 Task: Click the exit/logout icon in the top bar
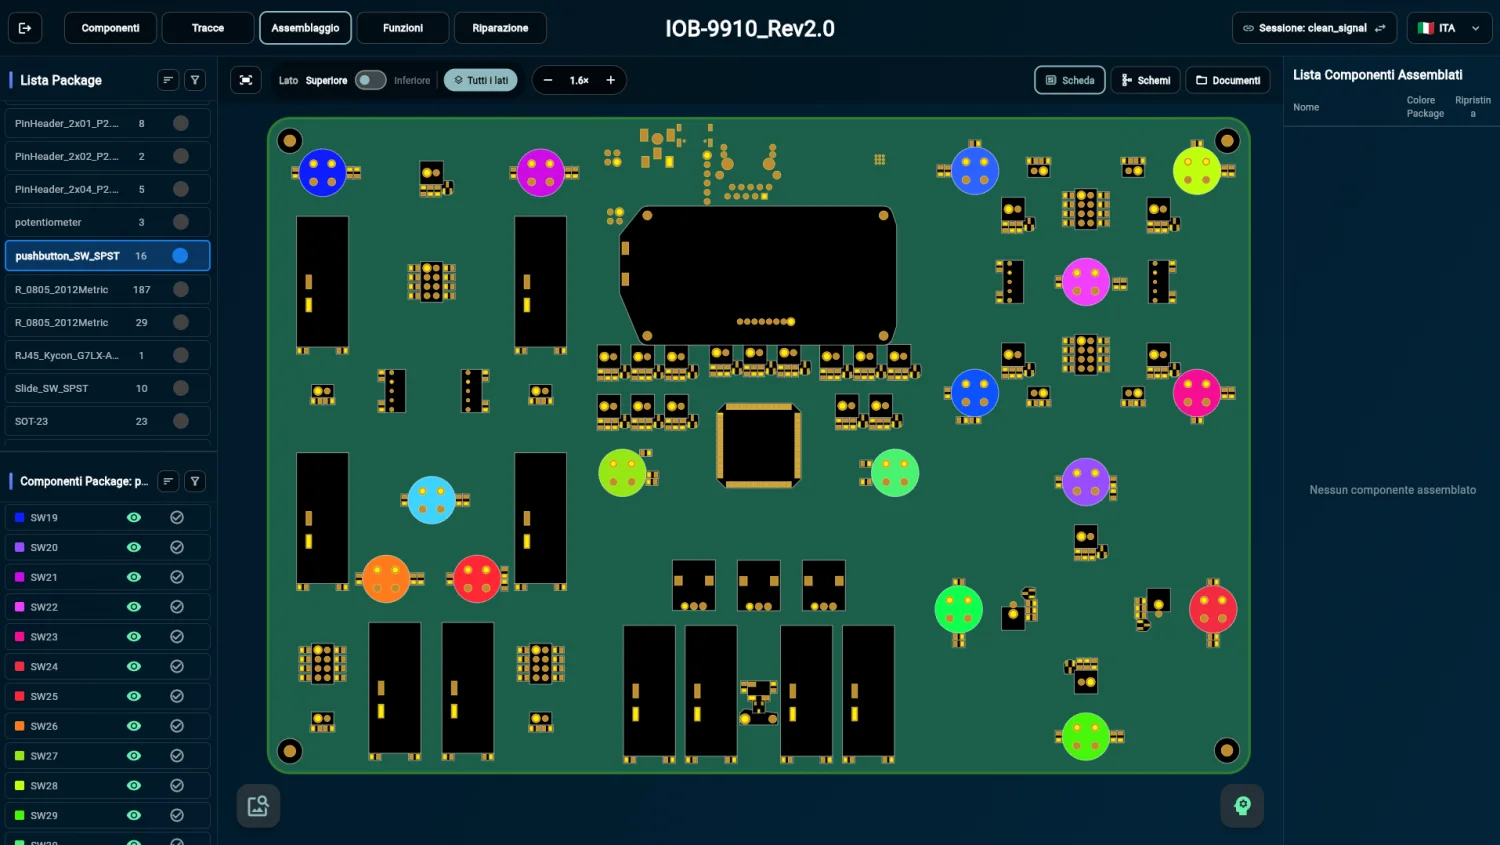pos(25,28)
